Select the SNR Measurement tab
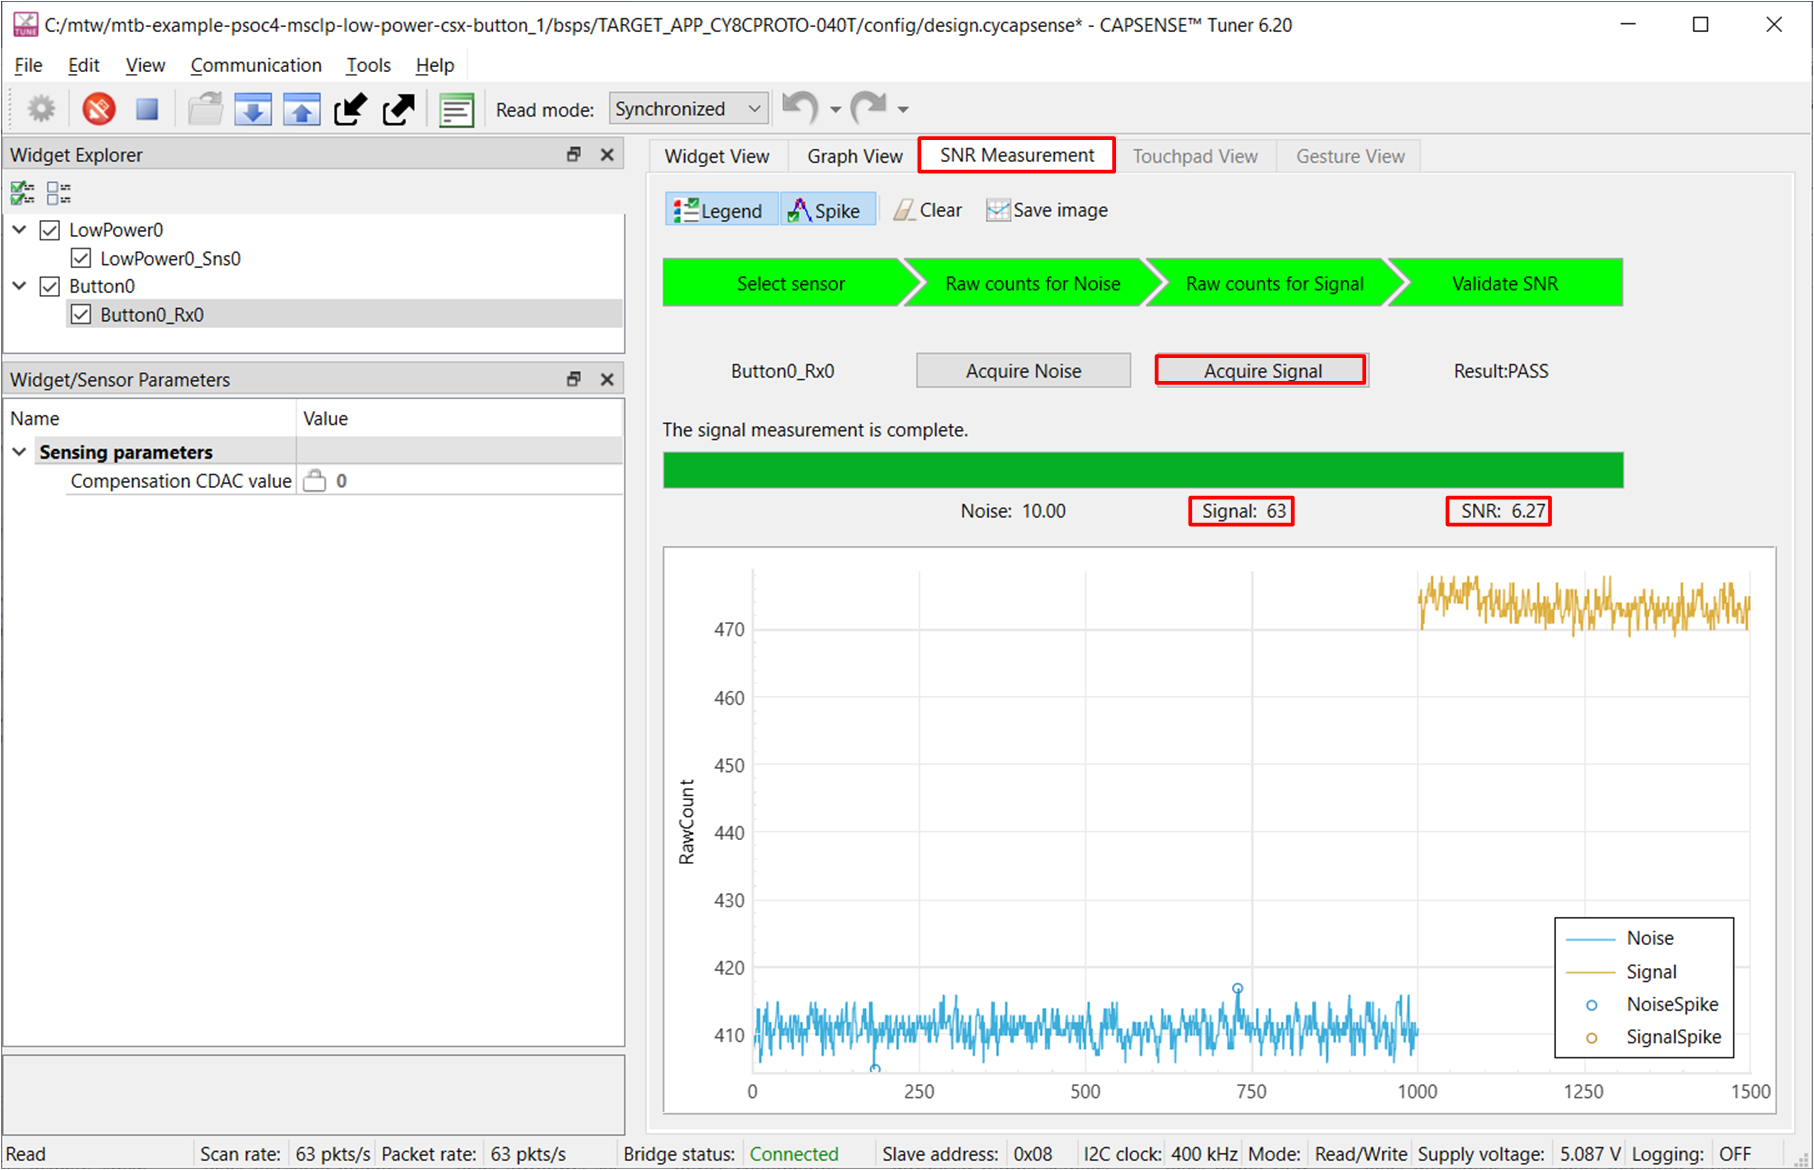 click(1017, 155)
